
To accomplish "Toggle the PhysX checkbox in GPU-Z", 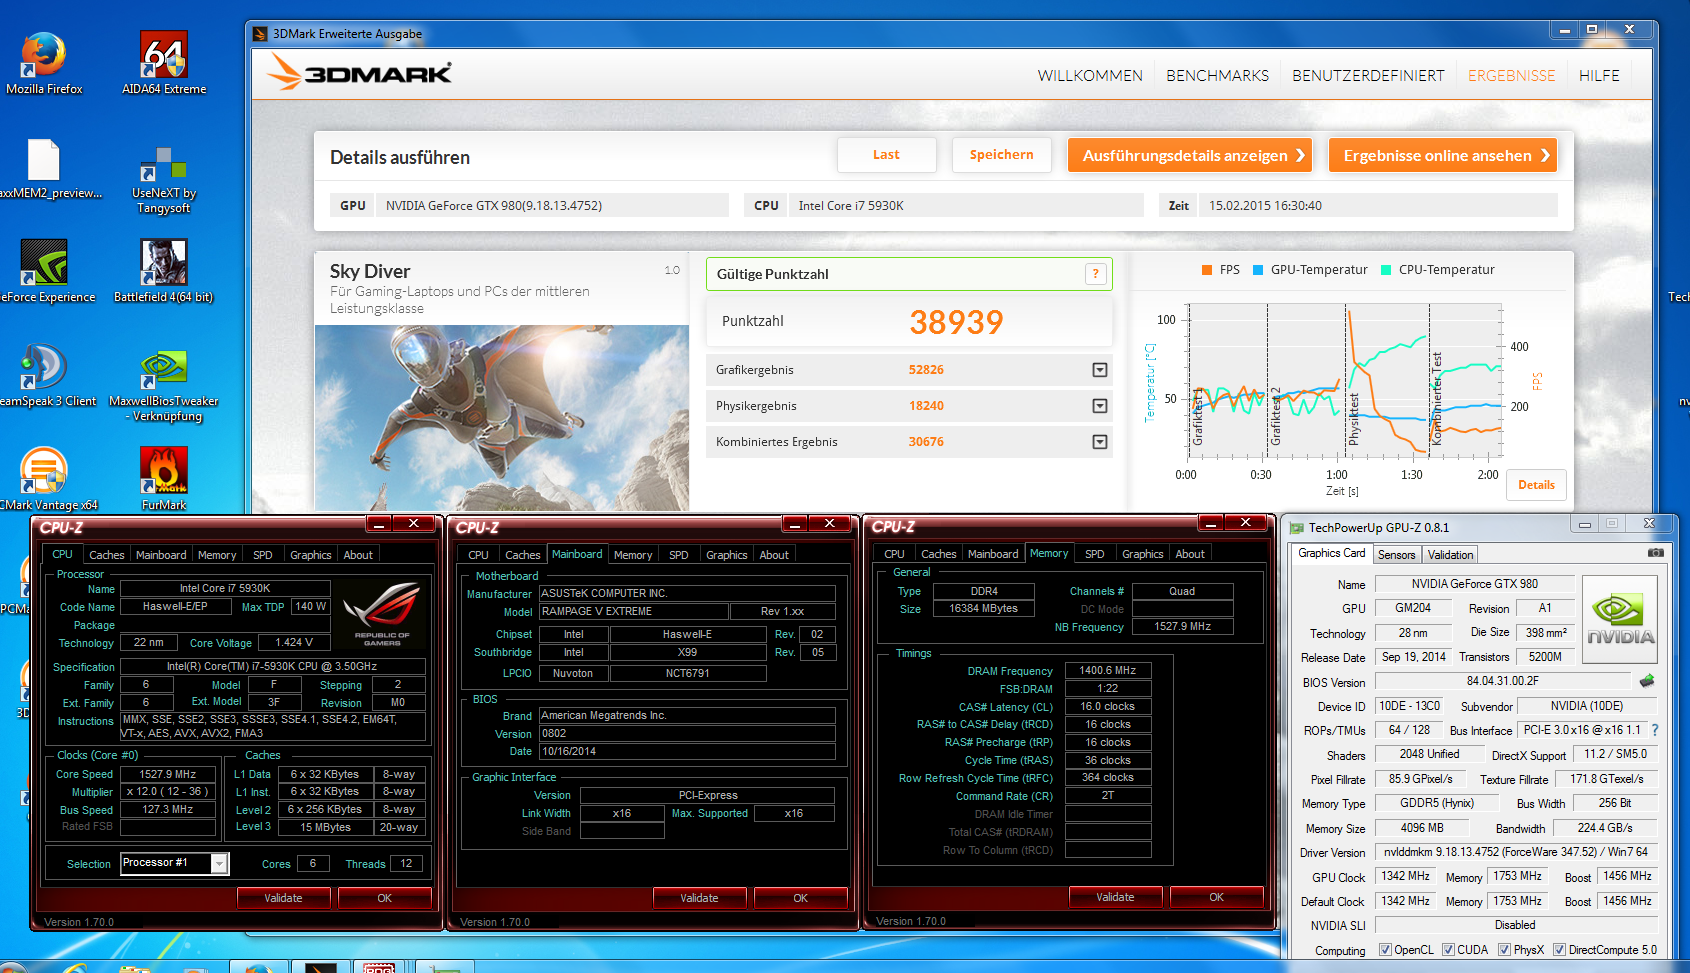I will [1504, 950].
